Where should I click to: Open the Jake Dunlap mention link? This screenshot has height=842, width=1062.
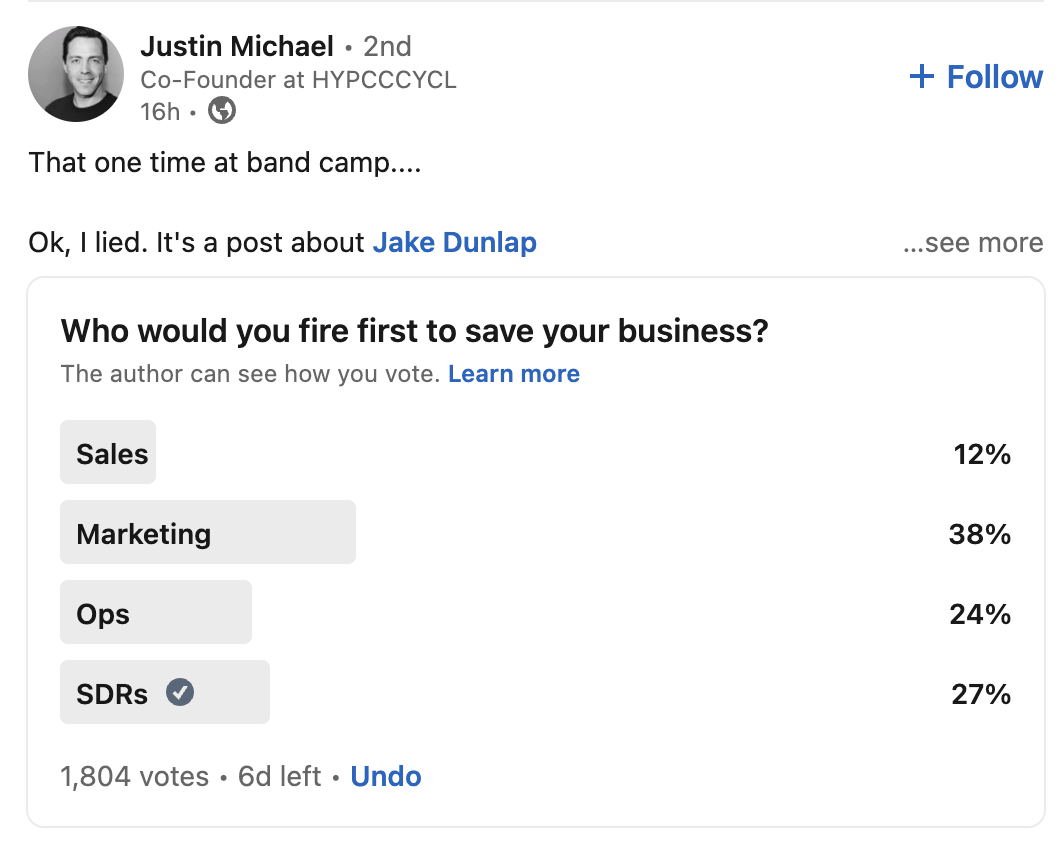(x=454, y=243)
